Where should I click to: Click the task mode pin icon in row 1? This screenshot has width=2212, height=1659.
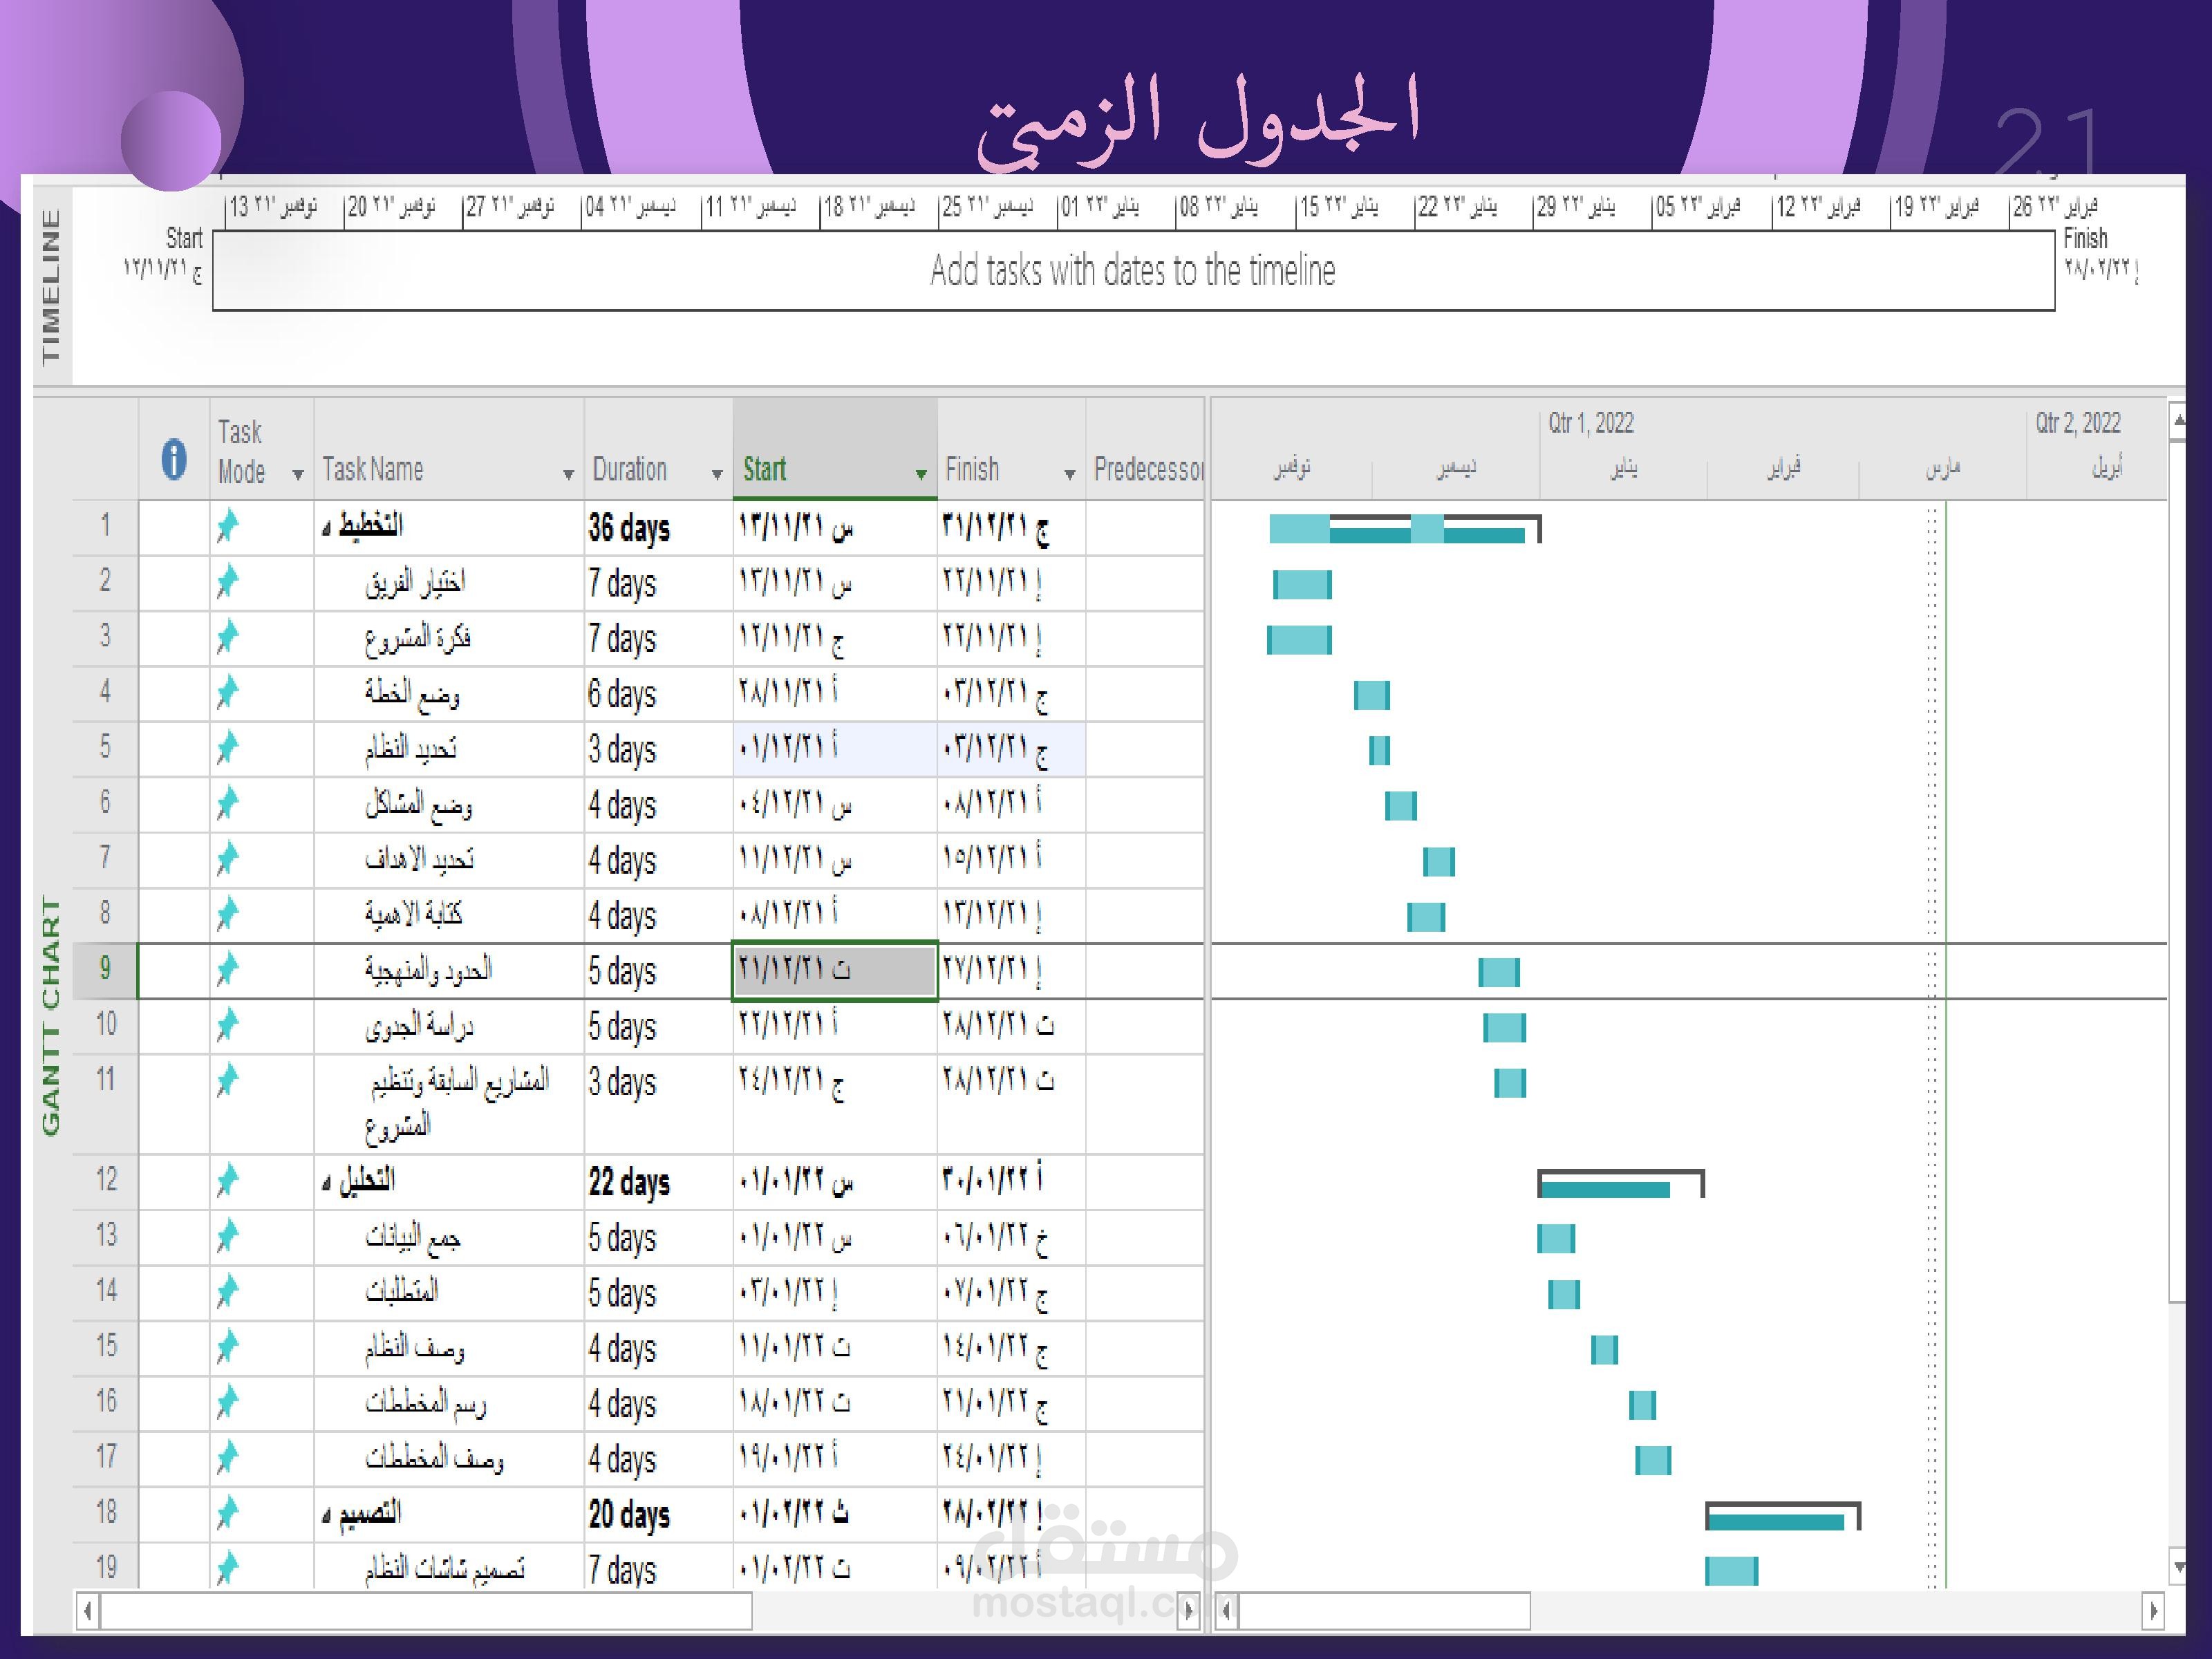[x=228, y=525]
